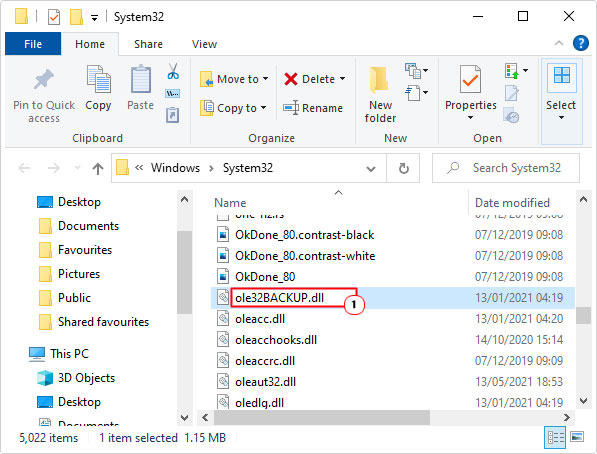Image resolution: width=597 pixels, height=454 pixels.
Task: Click the New item icon
Action: (413, 71)
